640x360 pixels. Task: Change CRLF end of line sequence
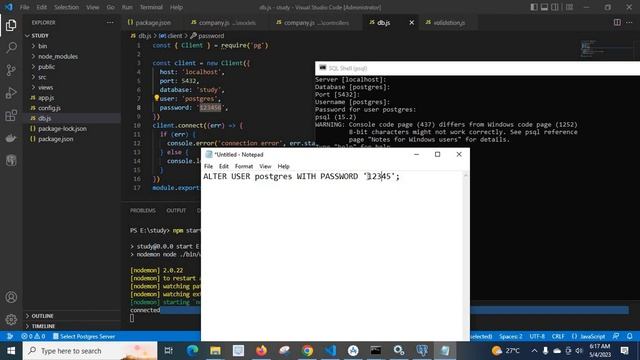pos(558,336)
